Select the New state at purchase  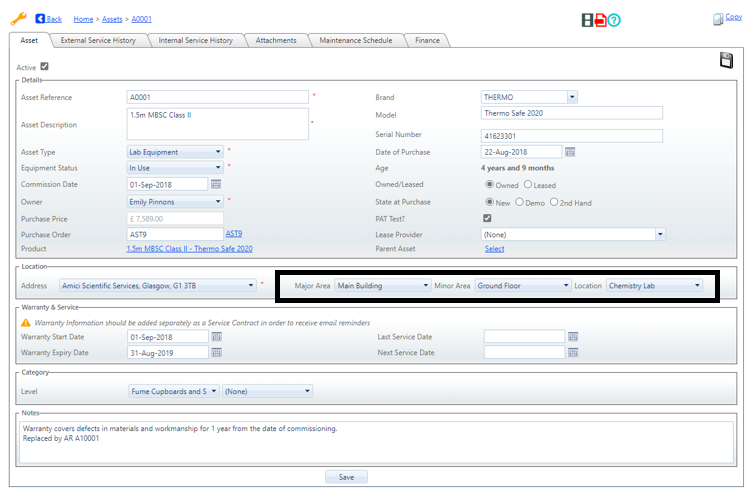[x=489, y=202]
